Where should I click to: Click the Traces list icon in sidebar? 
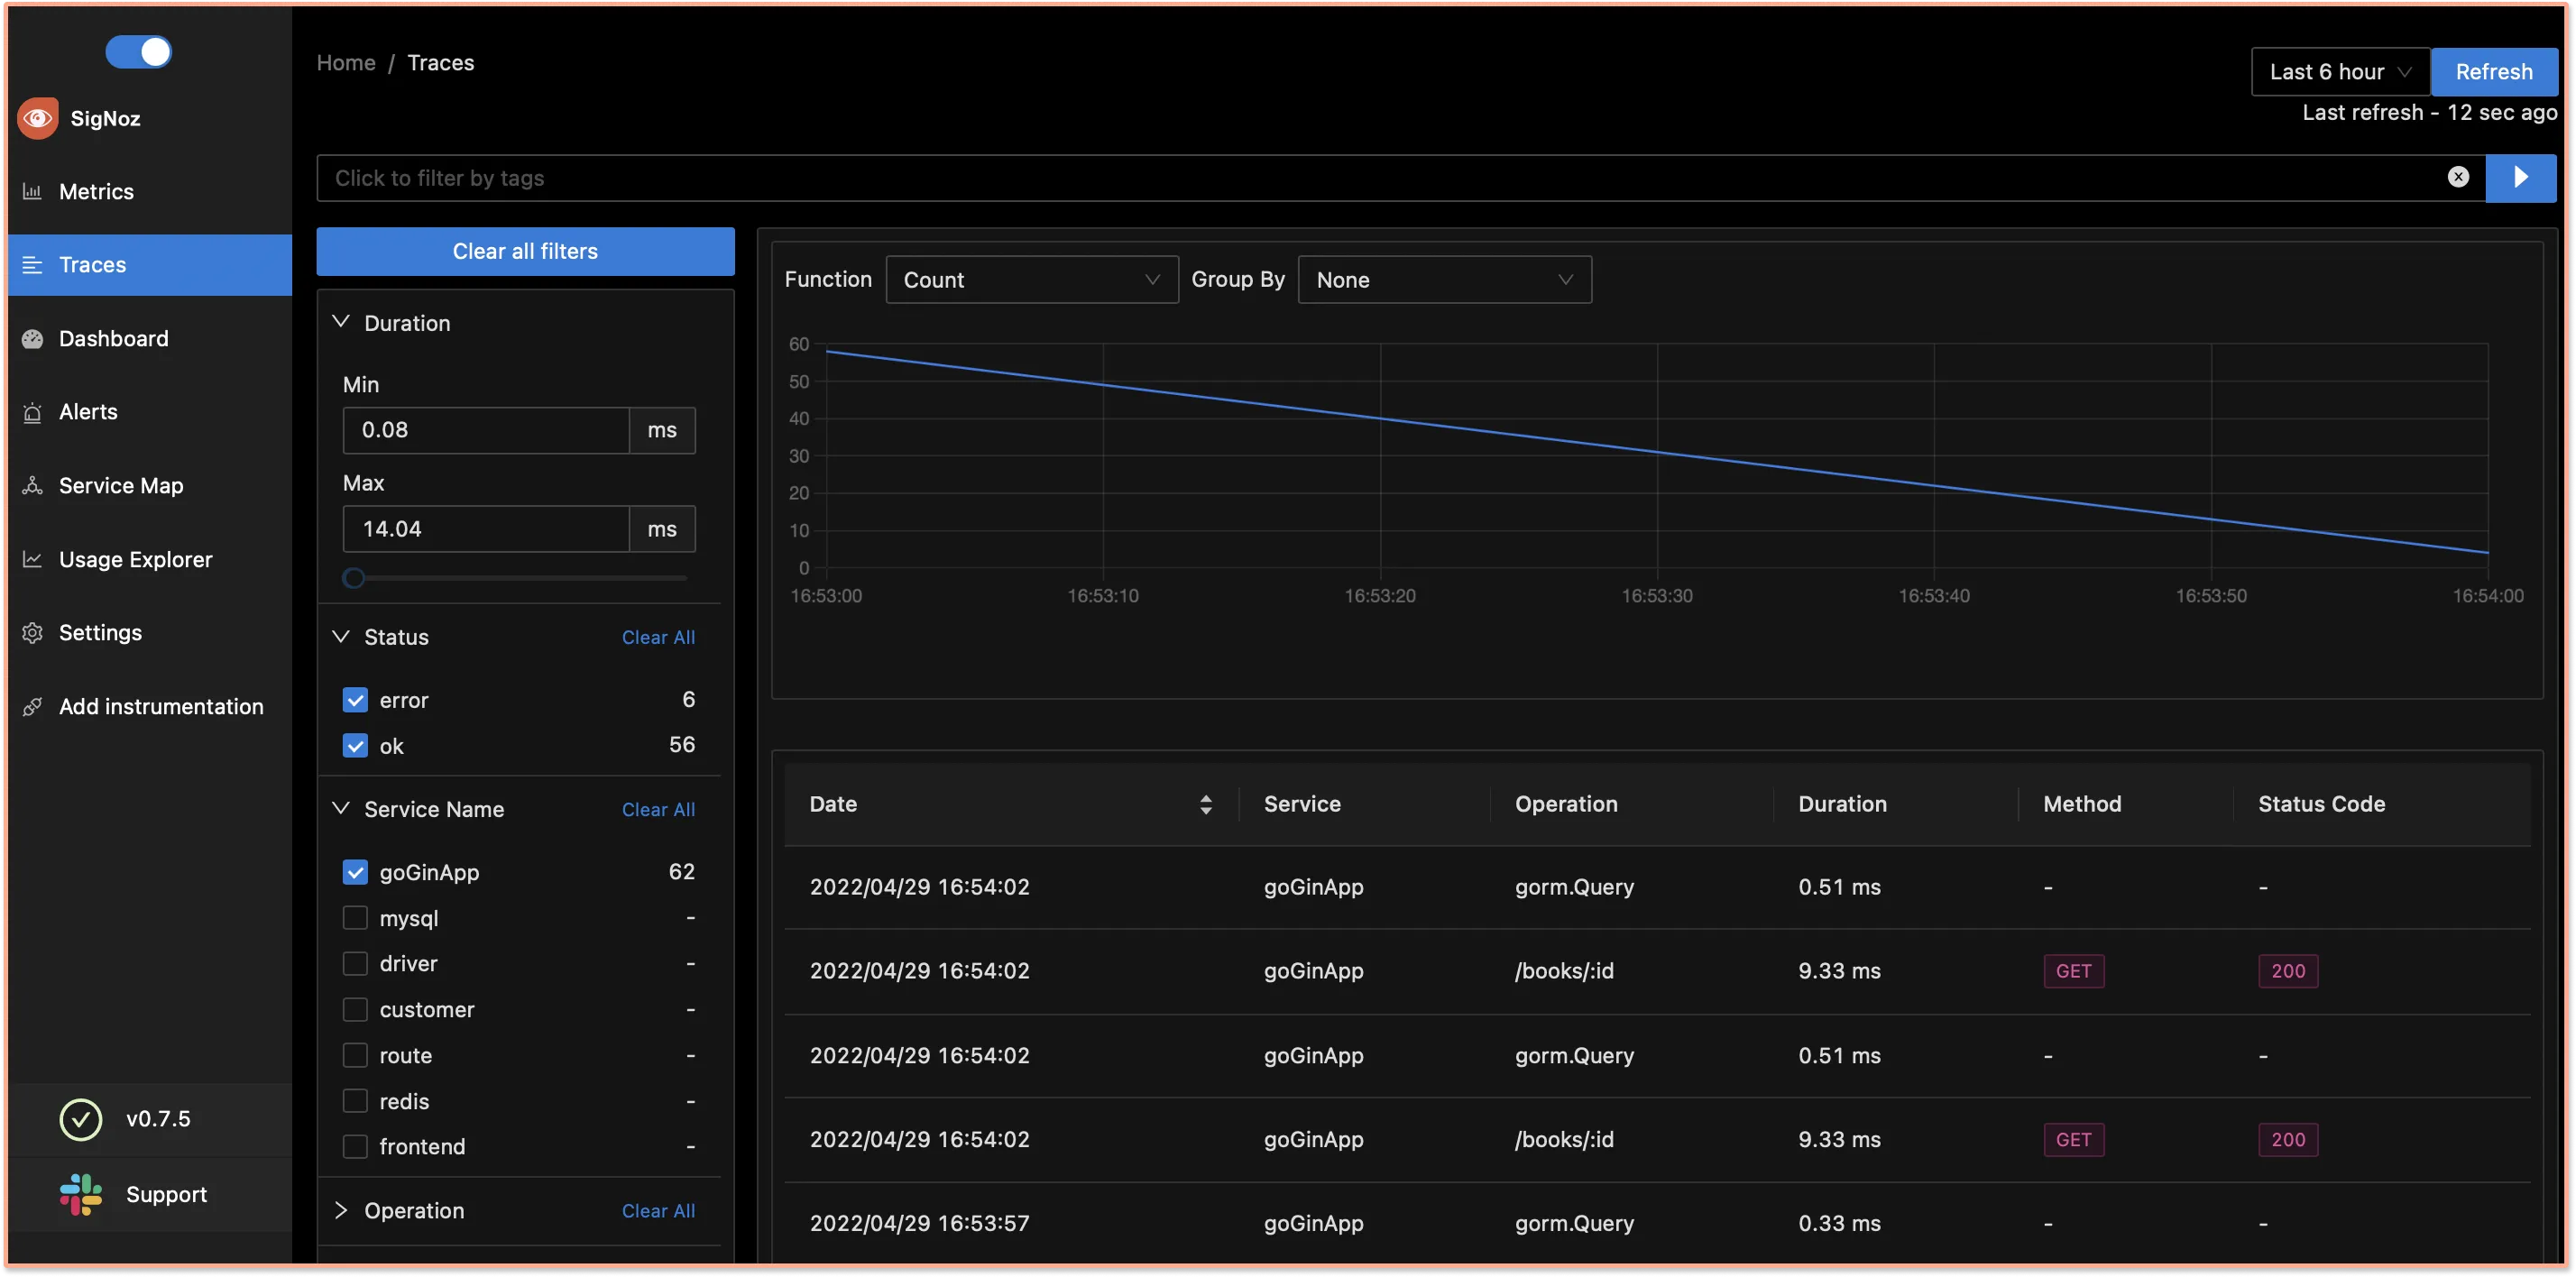[32, 265]
